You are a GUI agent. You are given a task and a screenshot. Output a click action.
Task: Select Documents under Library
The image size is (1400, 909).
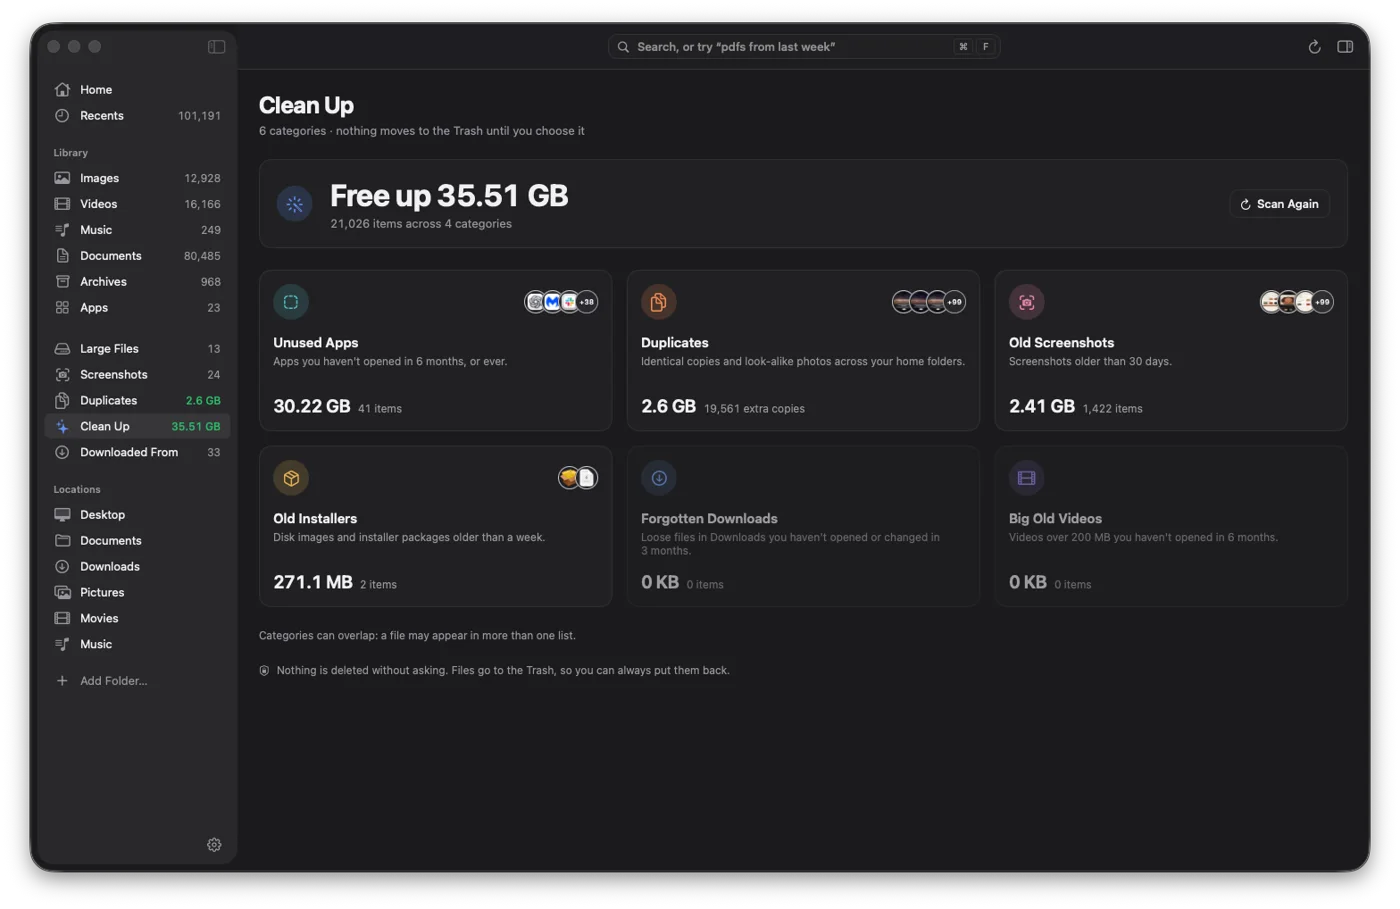click(x=137, y=256)
